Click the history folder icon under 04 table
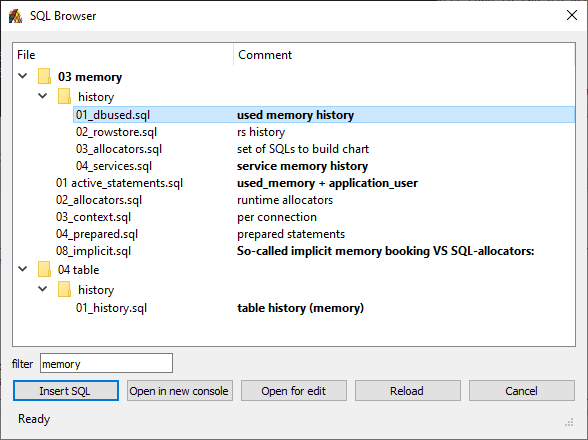This screenshot has width=588, height=440. pos(64,289)
